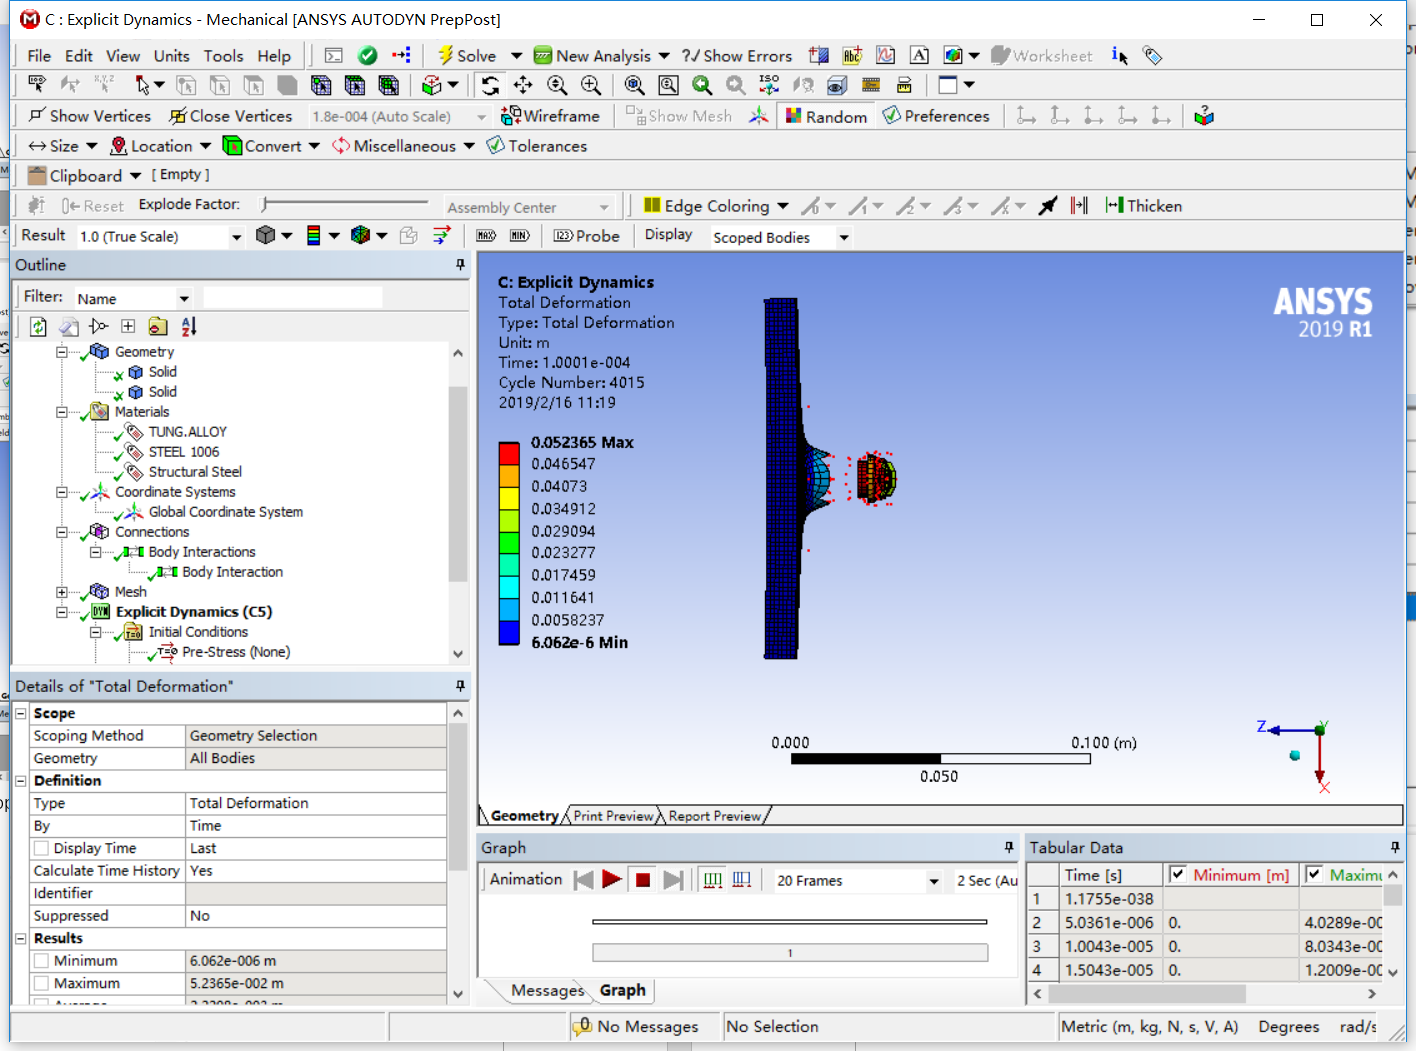Viewport: 1416px width, 1051px height.
Task: Select the Rotate view tool
Action: pos(490,85)
